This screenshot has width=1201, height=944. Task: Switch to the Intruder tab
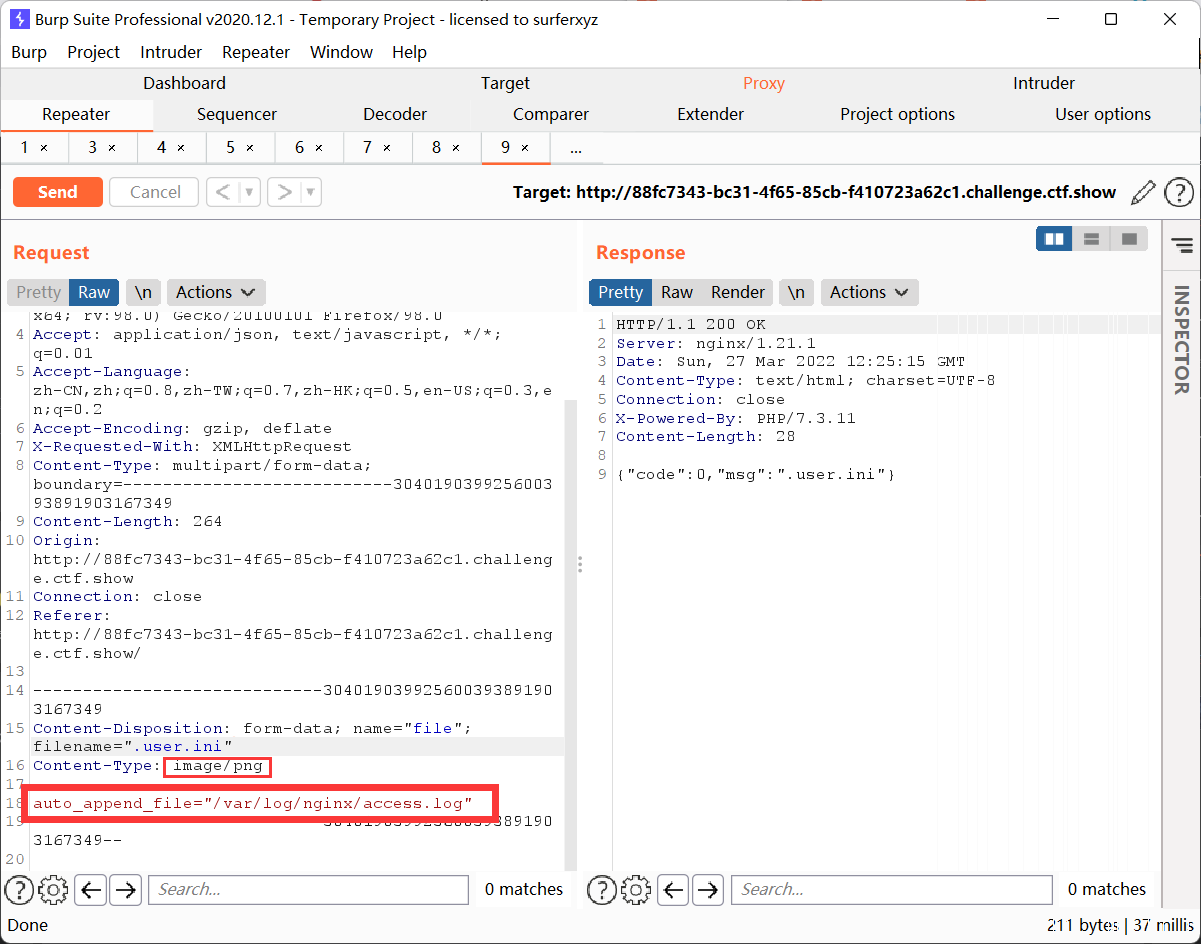click(1044, 83)
